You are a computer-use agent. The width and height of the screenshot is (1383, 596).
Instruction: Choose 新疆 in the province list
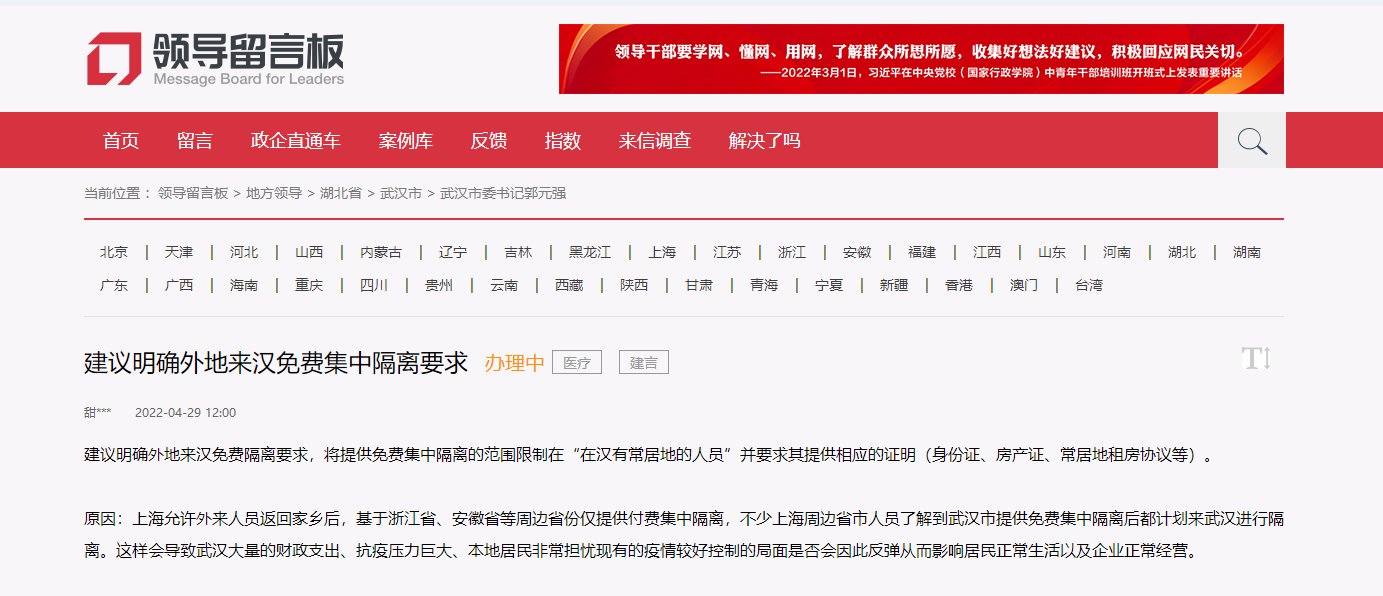coord(894,285)
